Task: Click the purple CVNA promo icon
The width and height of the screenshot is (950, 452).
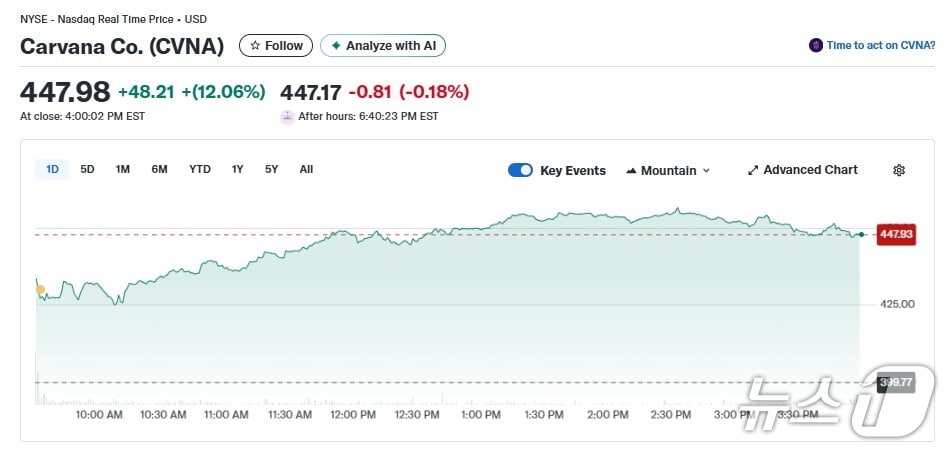Action: 816,46
